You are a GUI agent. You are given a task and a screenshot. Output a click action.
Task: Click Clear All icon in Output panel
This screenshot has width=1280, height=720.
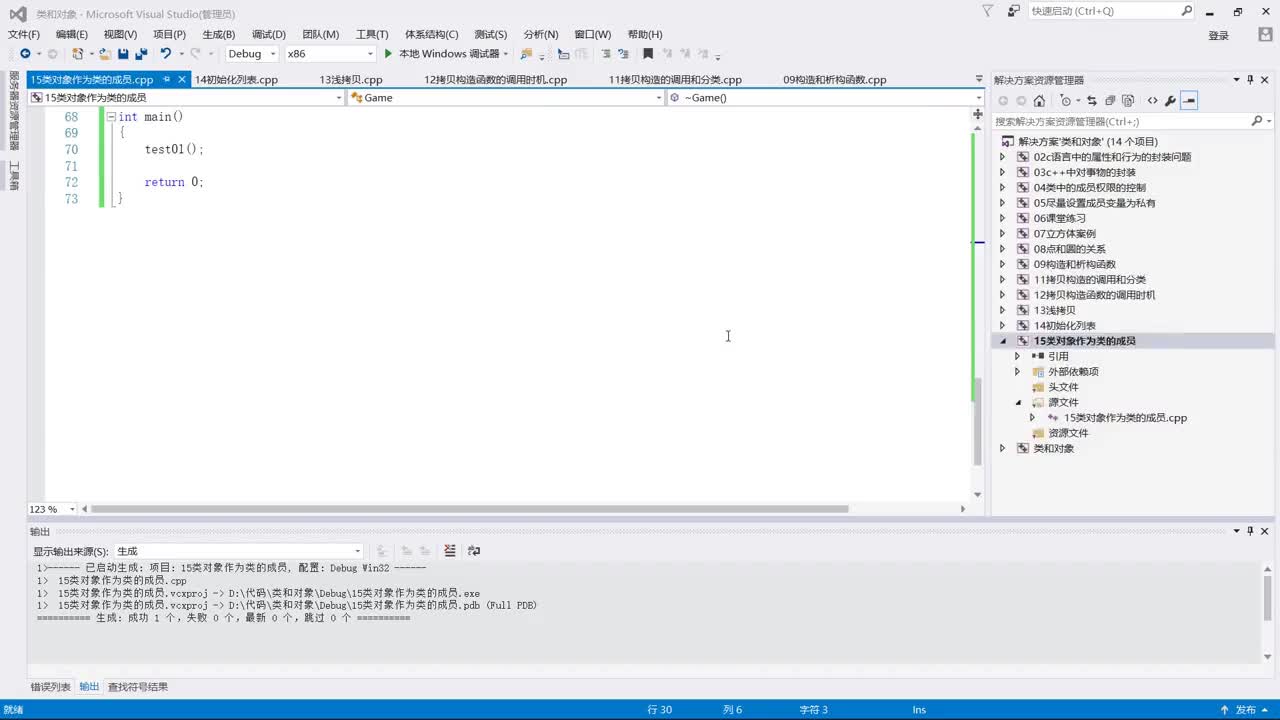pos(450,551)
